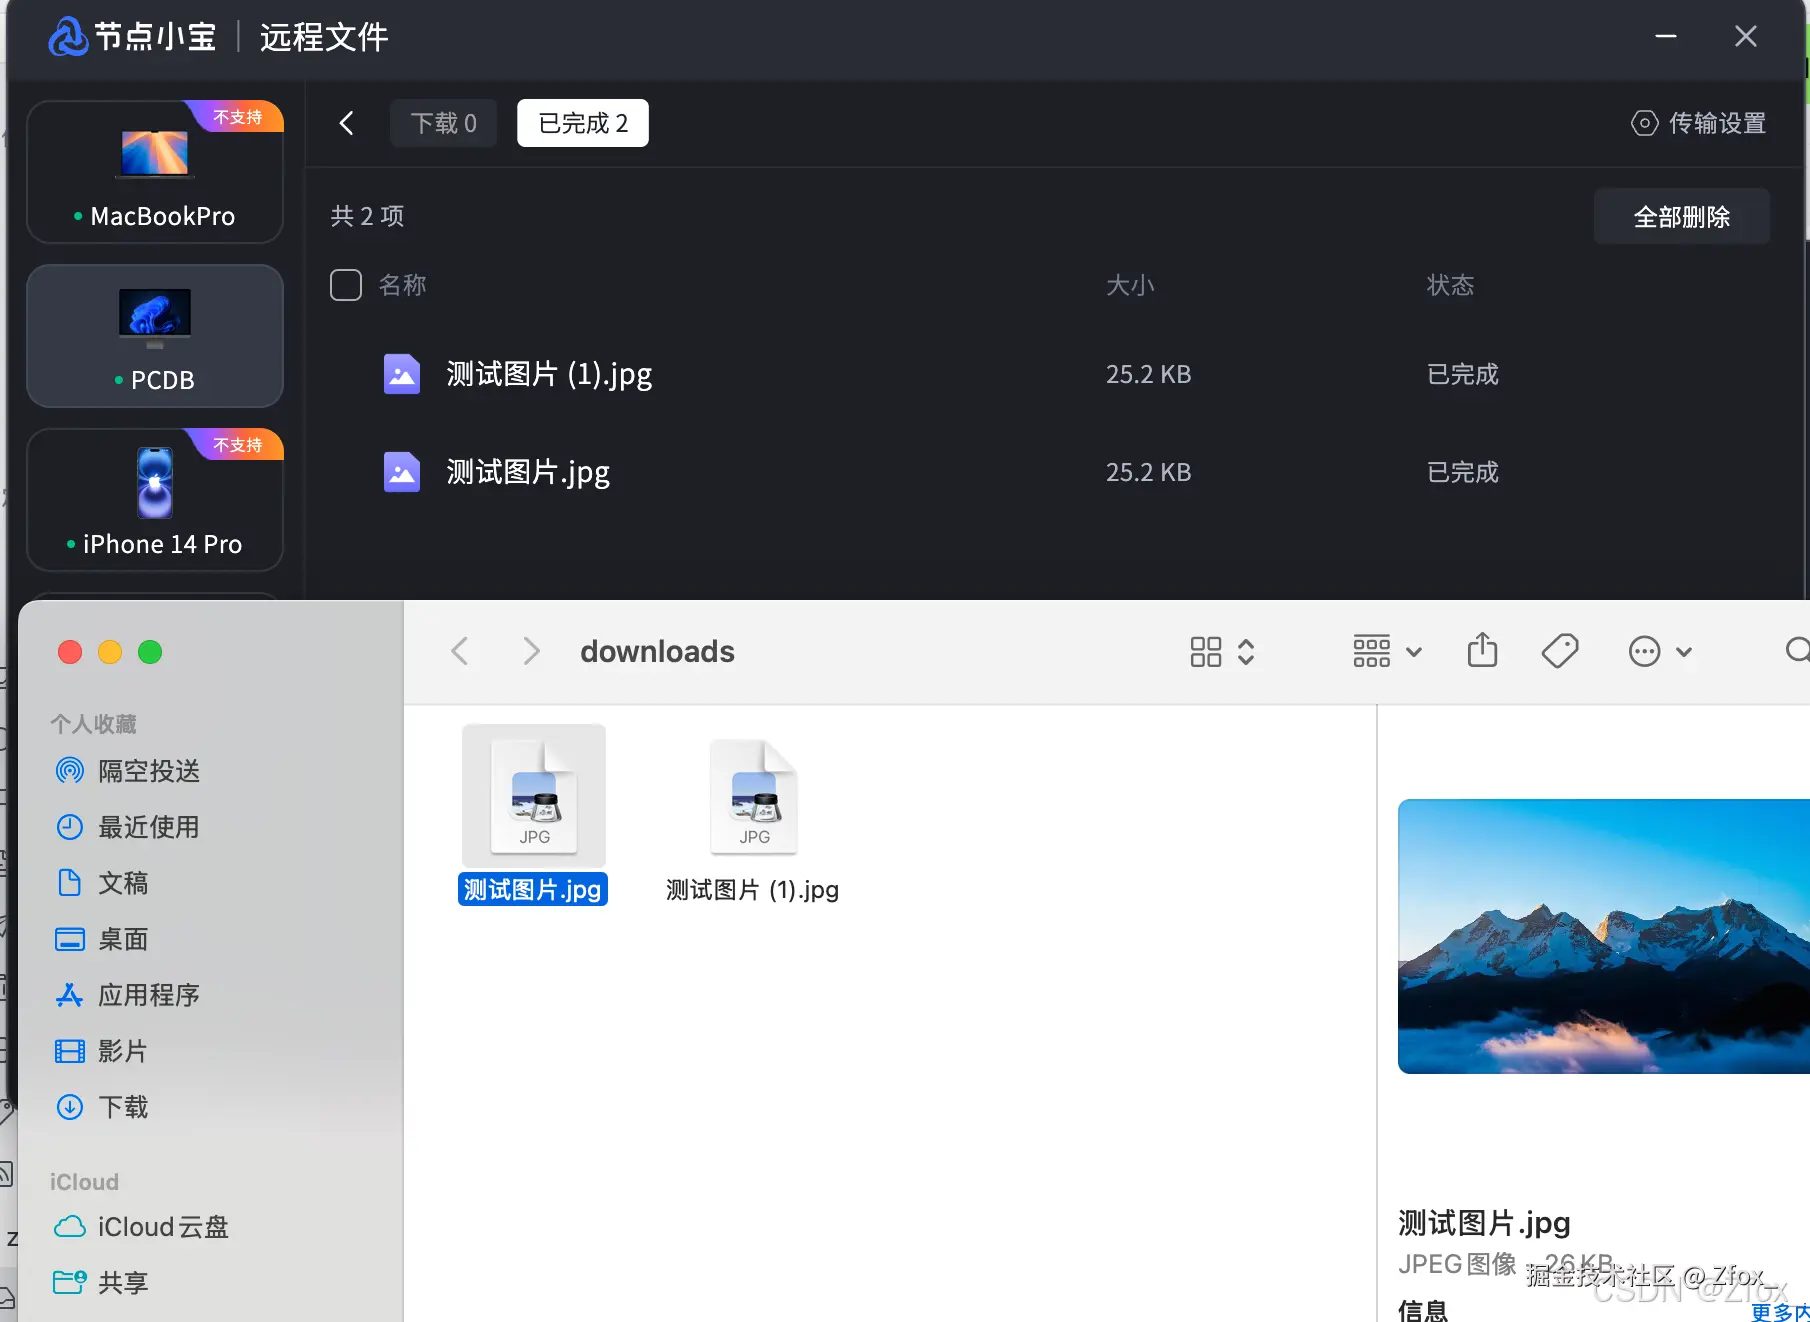Open the sort order chevron near view icon
The image size is (1810, 1322).
tap(1246, 651)
